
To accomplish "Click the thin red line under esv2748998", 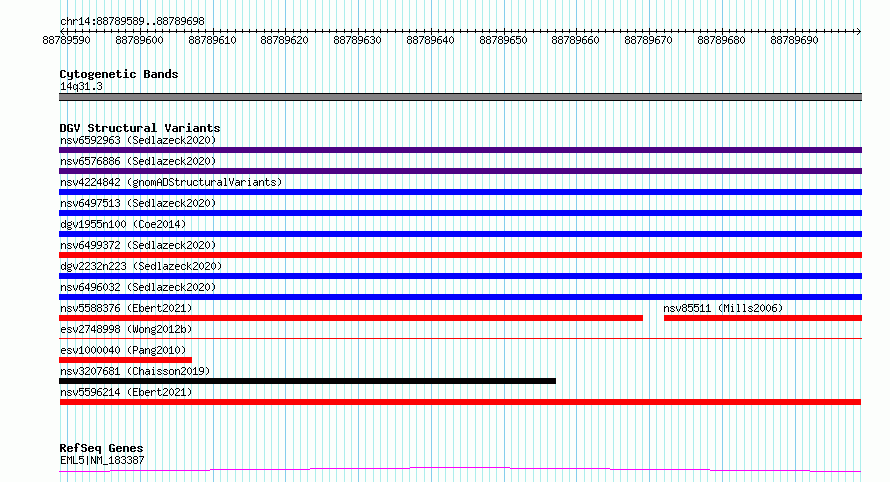I will click(460, 338).
